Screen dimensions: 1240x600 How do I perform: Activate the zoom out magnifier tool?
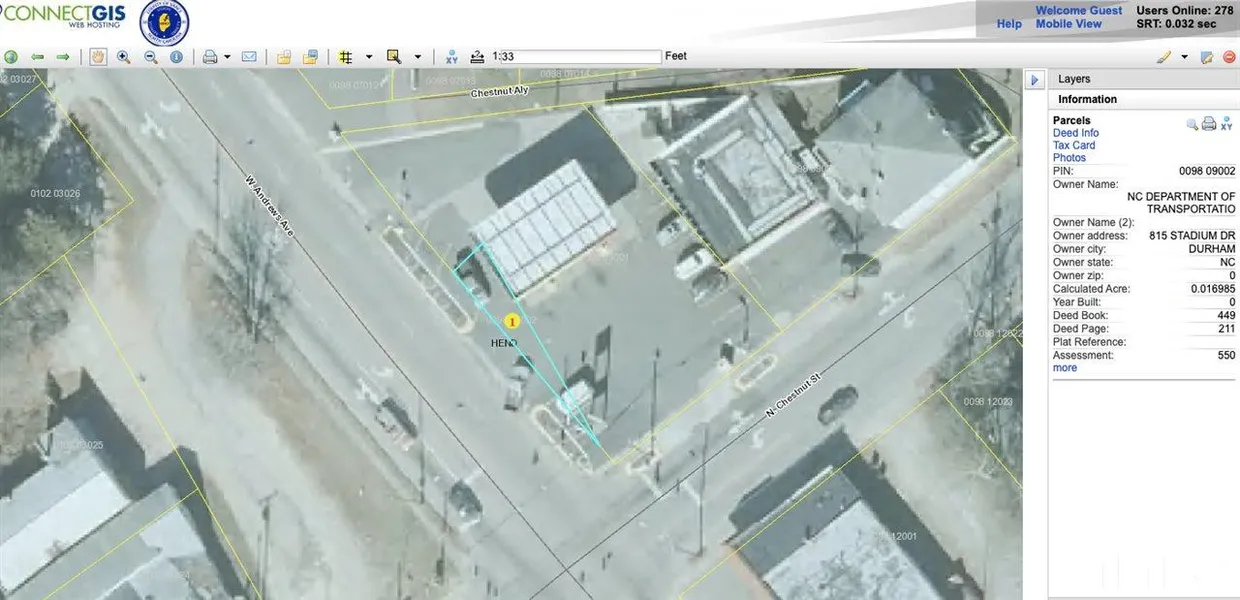(x=150, y=57)
